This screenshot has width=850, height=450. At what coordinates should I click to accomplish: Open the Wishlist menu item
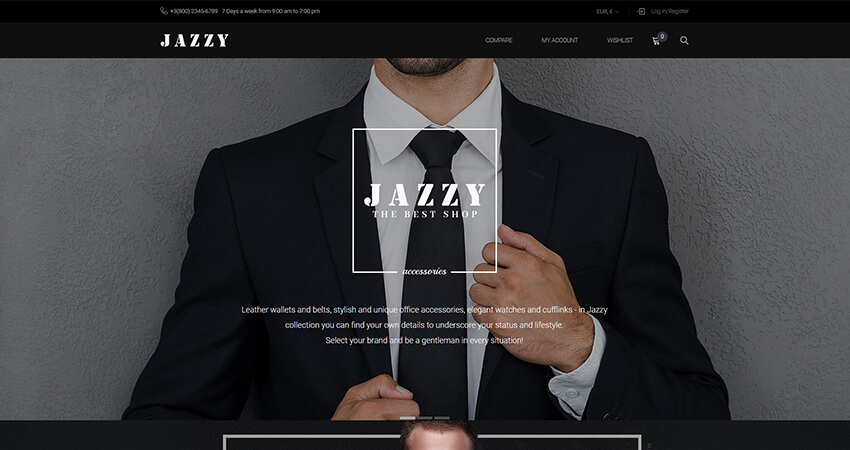click(620, 40)
